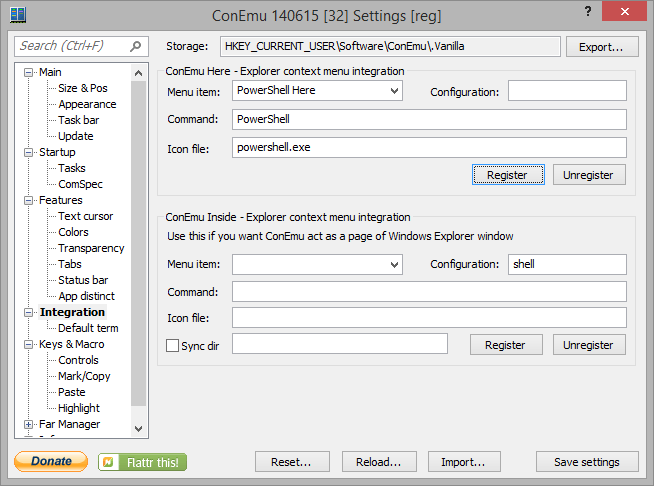Open the PowerShell Here menu item dropdown
The image size is (654, 486).
(x=394, y=91)
